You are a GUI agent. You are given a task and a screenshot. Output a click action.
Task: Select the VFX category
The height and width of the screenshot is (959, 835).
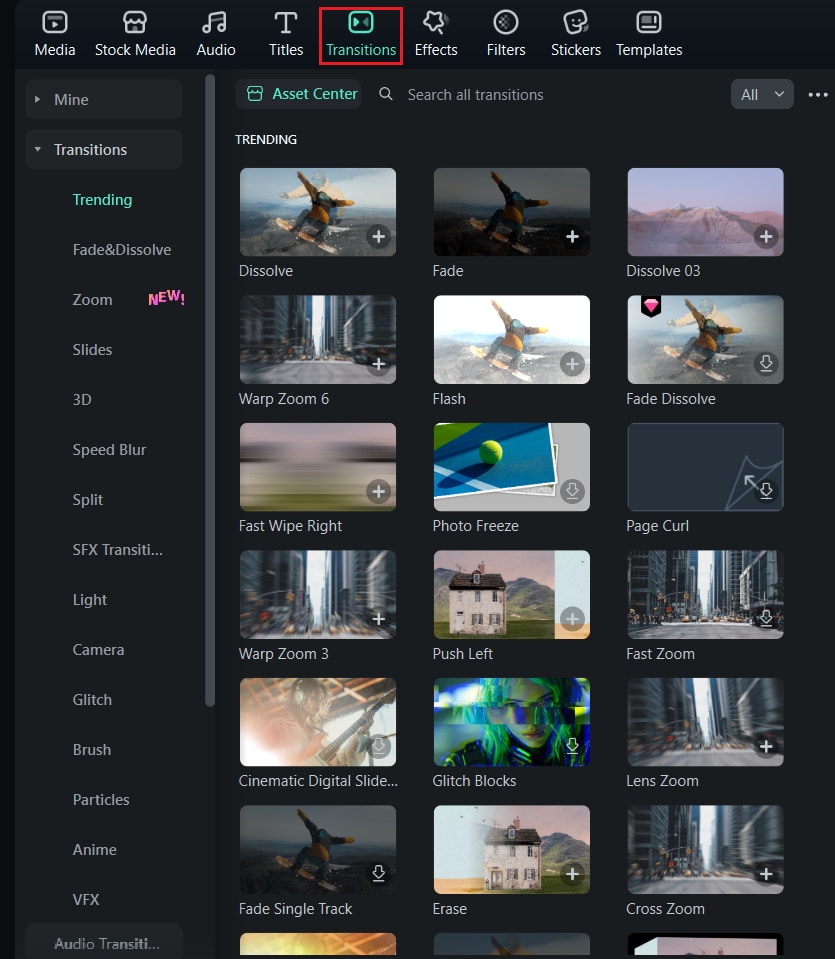pyautogui.click(x=86, y=900)
